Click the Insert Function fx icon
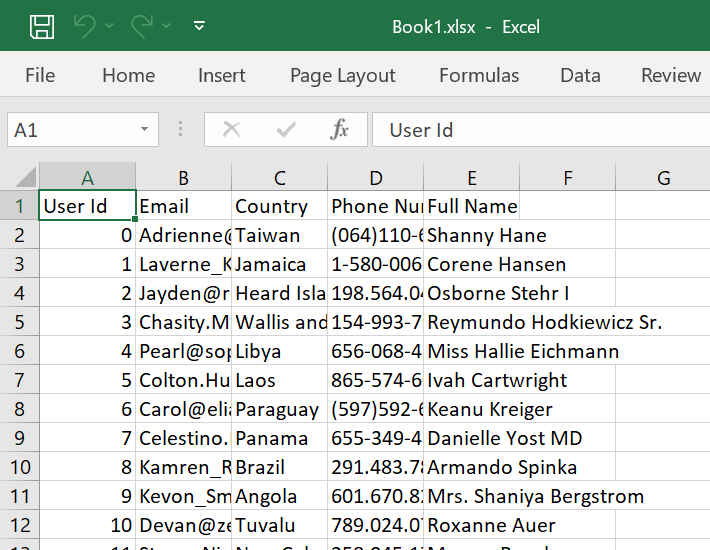Viewport: 710px width, 550px height. pos(340,130)
